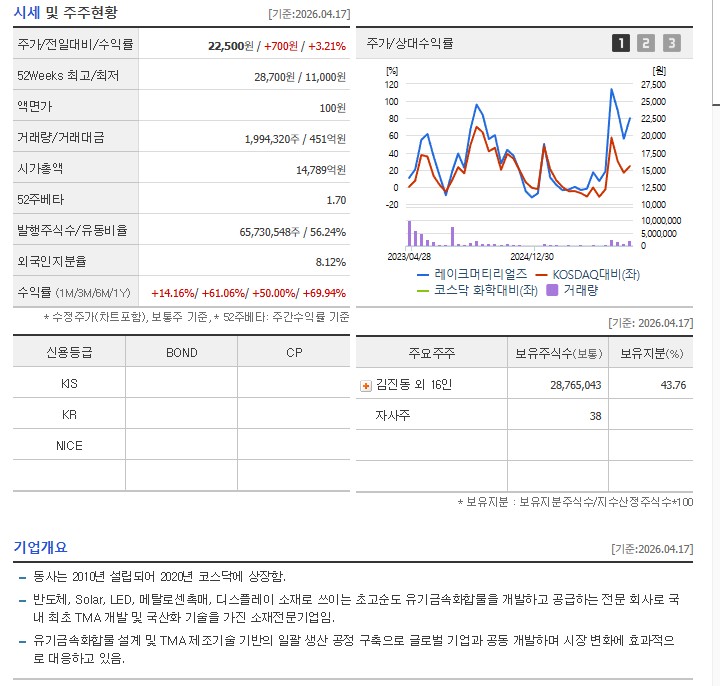Click the 코스닥 화학대비(좌) green legend entry
This screenshot has height=686, width=720.
[x=477, y=290]
